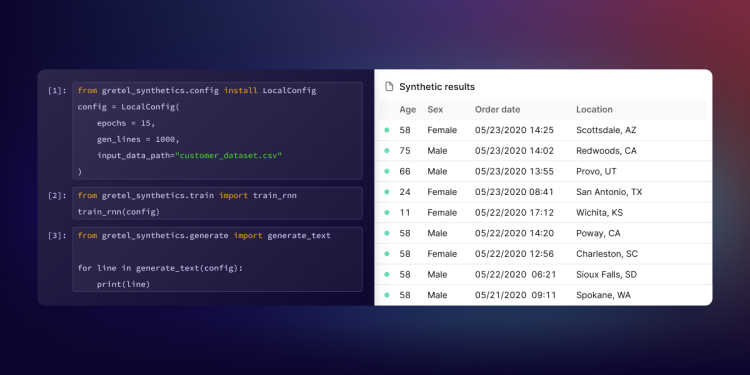Focus notebook cell [2] with train_rnn code
The image size is (750, 375).
click(217, 203)
